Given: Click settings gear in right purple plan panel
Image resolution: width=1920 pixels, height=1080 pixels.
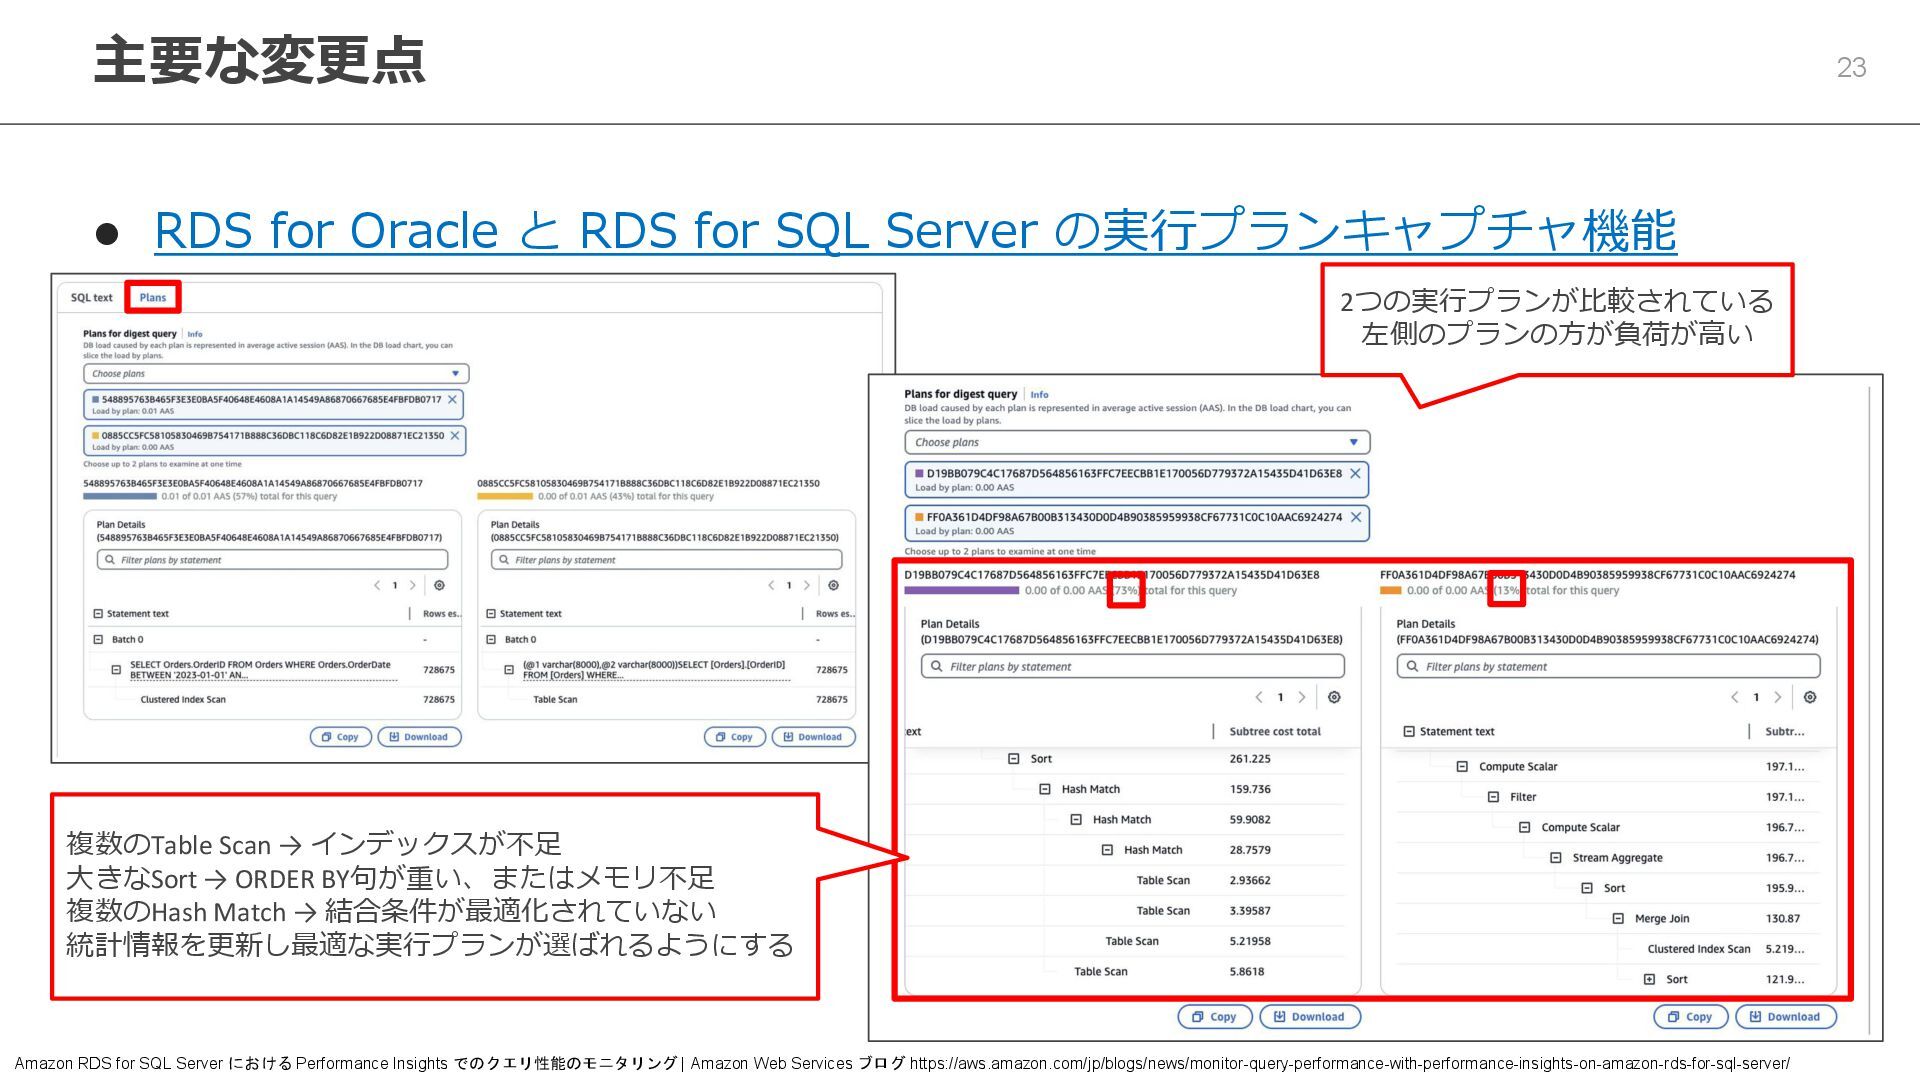Looking at the screenshot, I should (1334, 697).
